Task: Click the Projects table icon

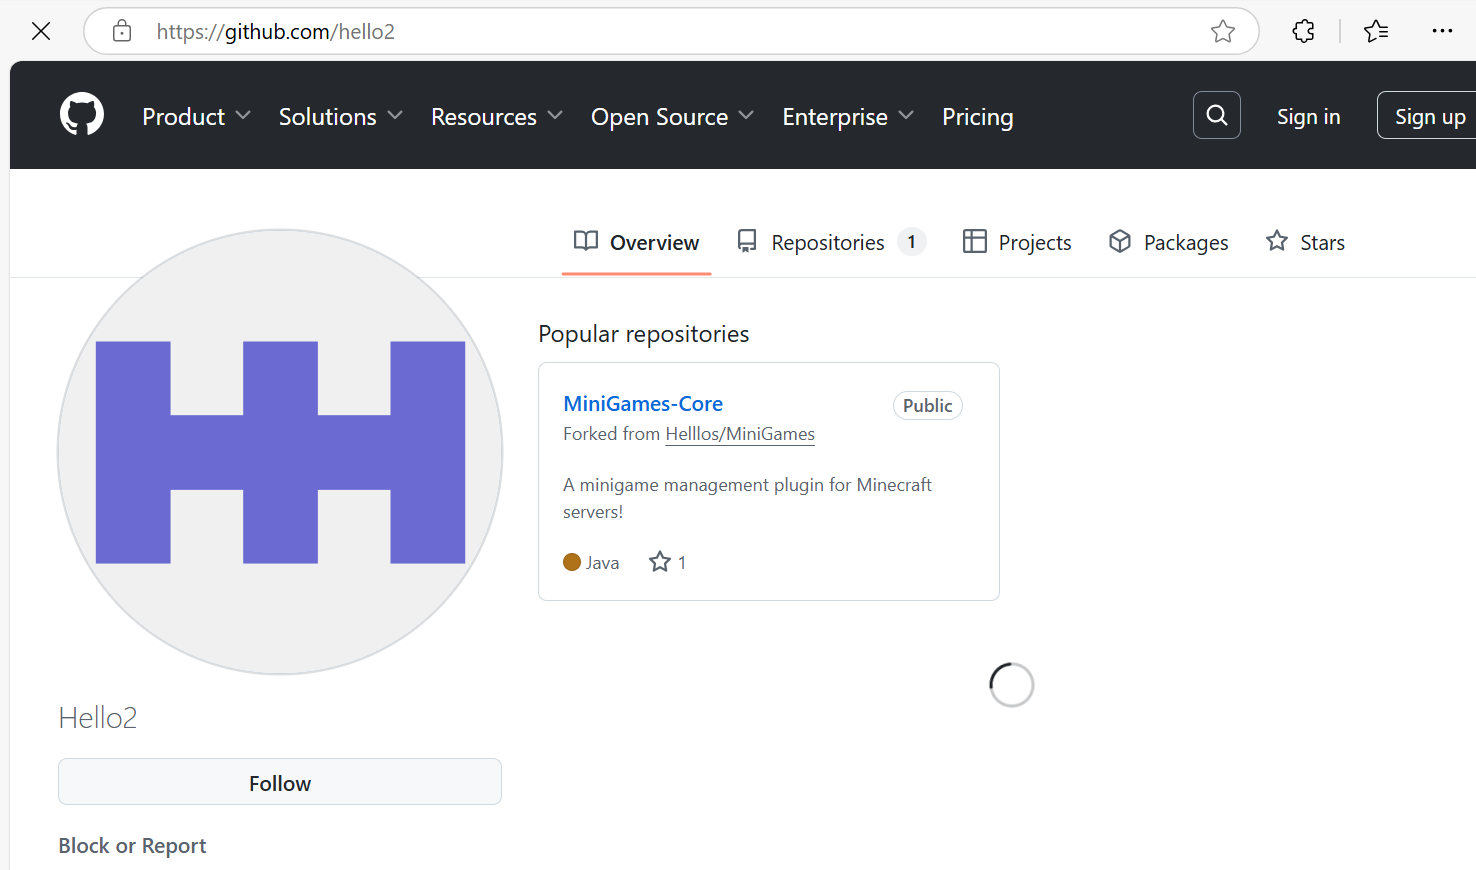Action: point(974,241)
